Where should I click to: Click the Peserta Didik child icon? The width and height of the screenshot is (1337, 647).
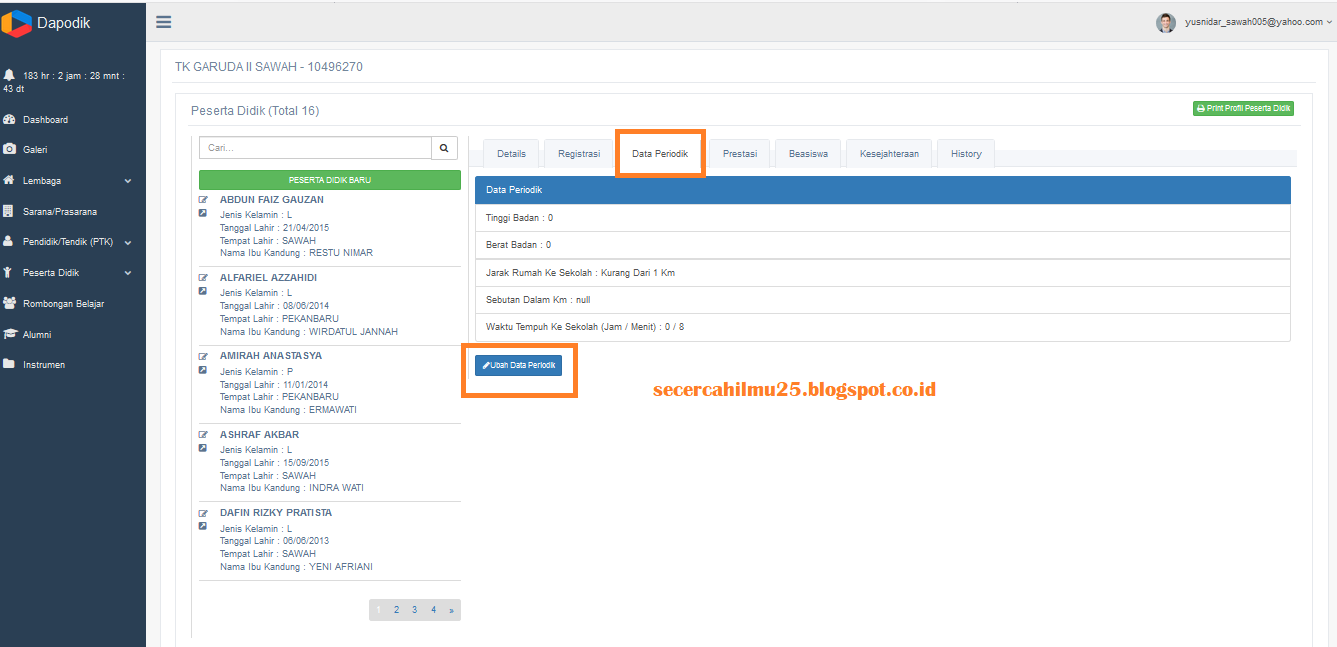(x=9, y=272)
